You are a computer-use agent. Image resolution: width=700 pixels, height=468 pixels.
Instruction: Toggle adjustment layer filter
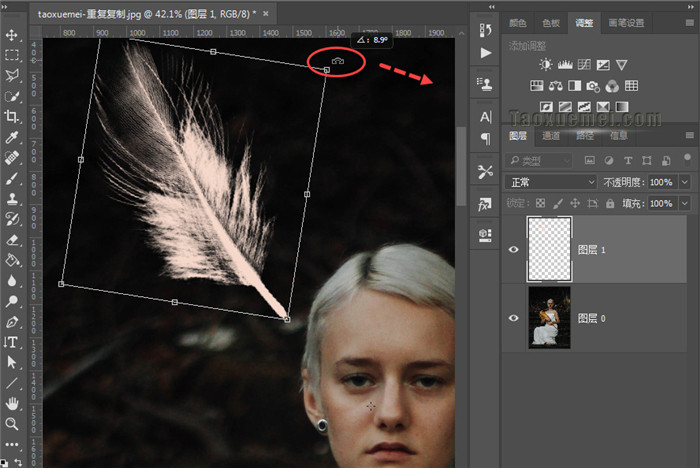(608, 160)
